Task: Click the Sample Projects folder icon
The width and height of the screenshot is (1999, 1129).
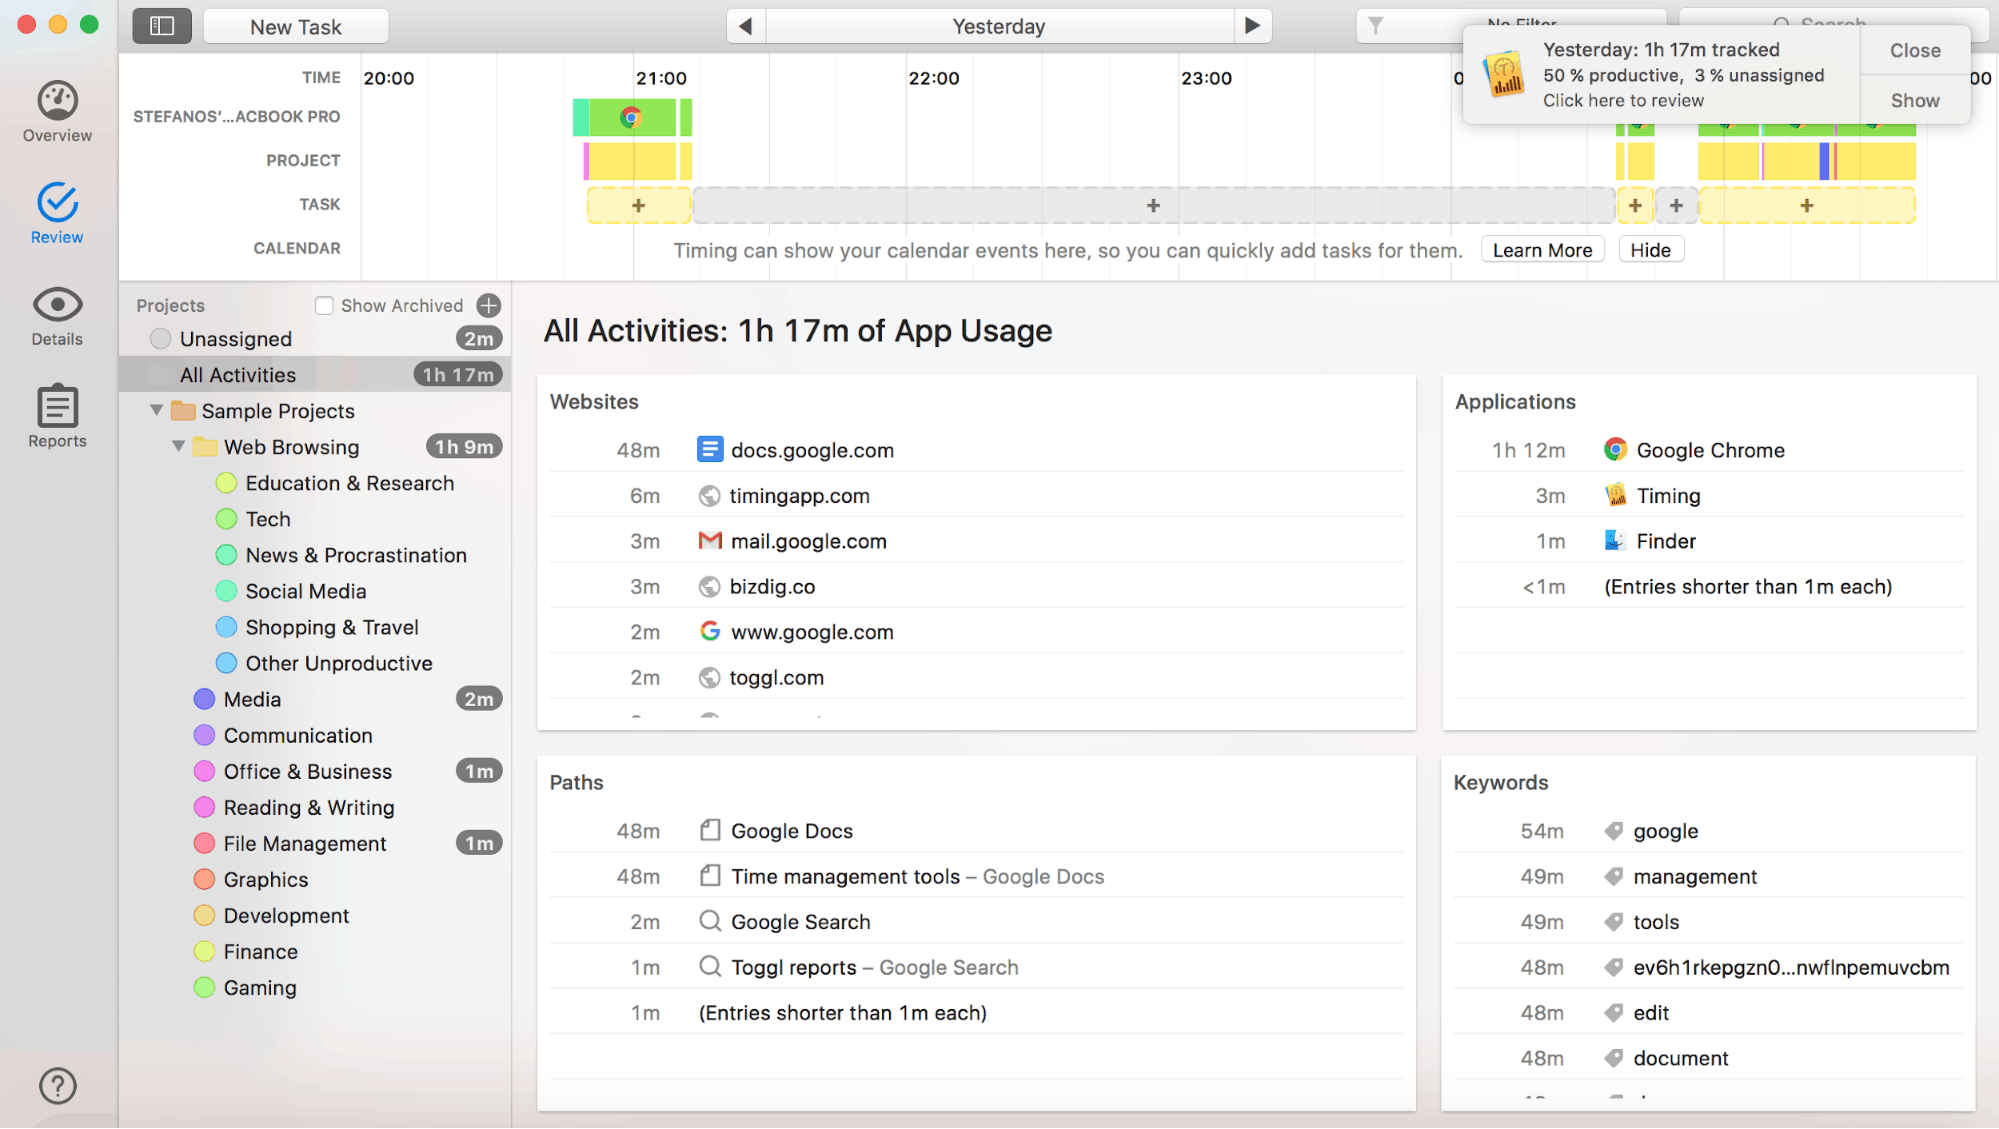Action: click(182, 410)
